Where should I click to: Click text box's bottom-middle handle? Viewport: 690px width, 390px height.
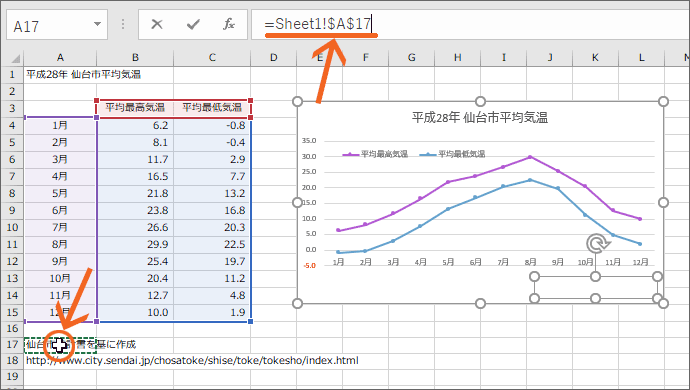[595, 298]
